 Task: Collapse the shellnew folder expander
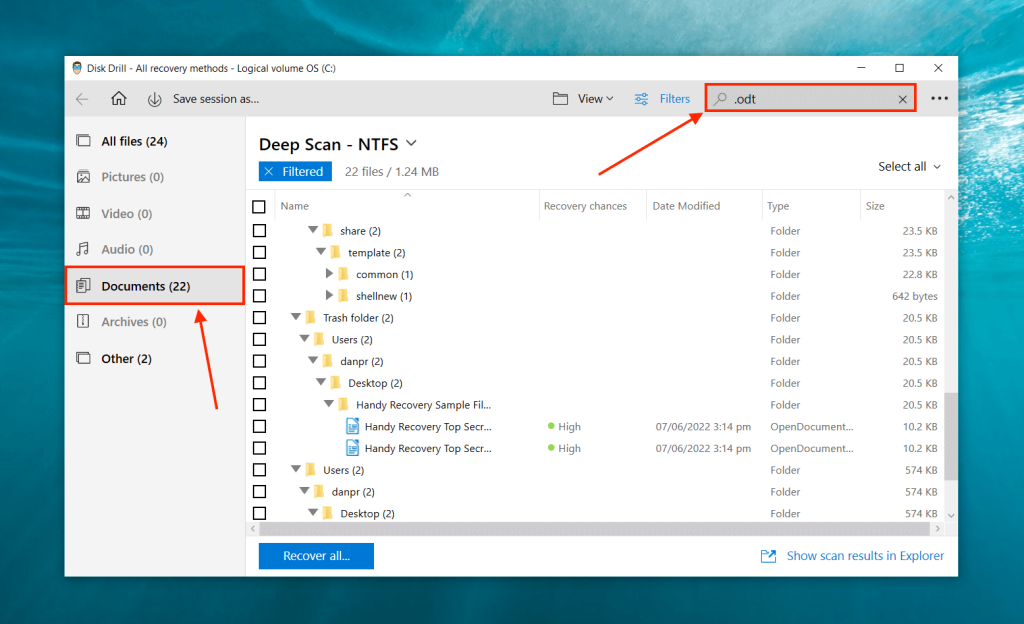click(x=331, y=295)
